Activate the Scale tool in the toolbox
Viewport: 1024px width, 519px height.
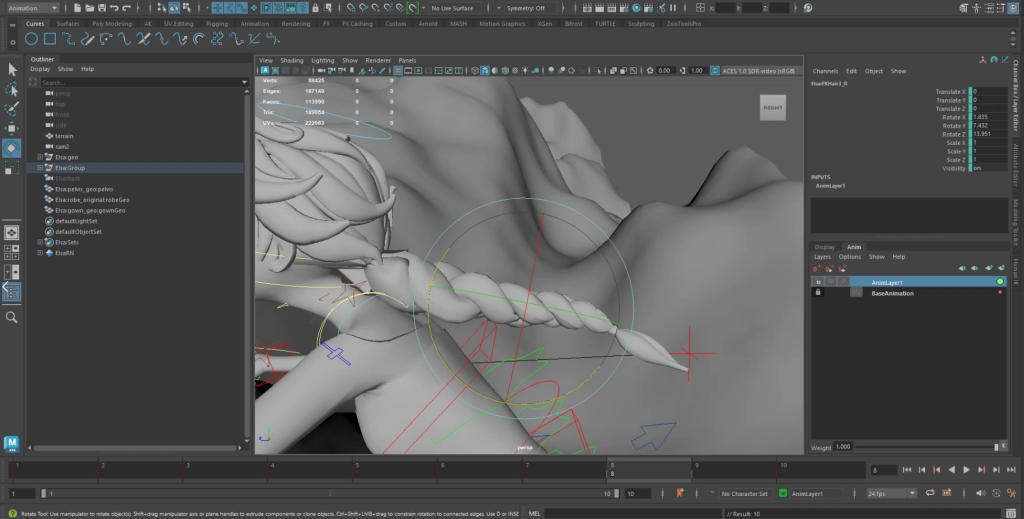(x=12, y=169)
